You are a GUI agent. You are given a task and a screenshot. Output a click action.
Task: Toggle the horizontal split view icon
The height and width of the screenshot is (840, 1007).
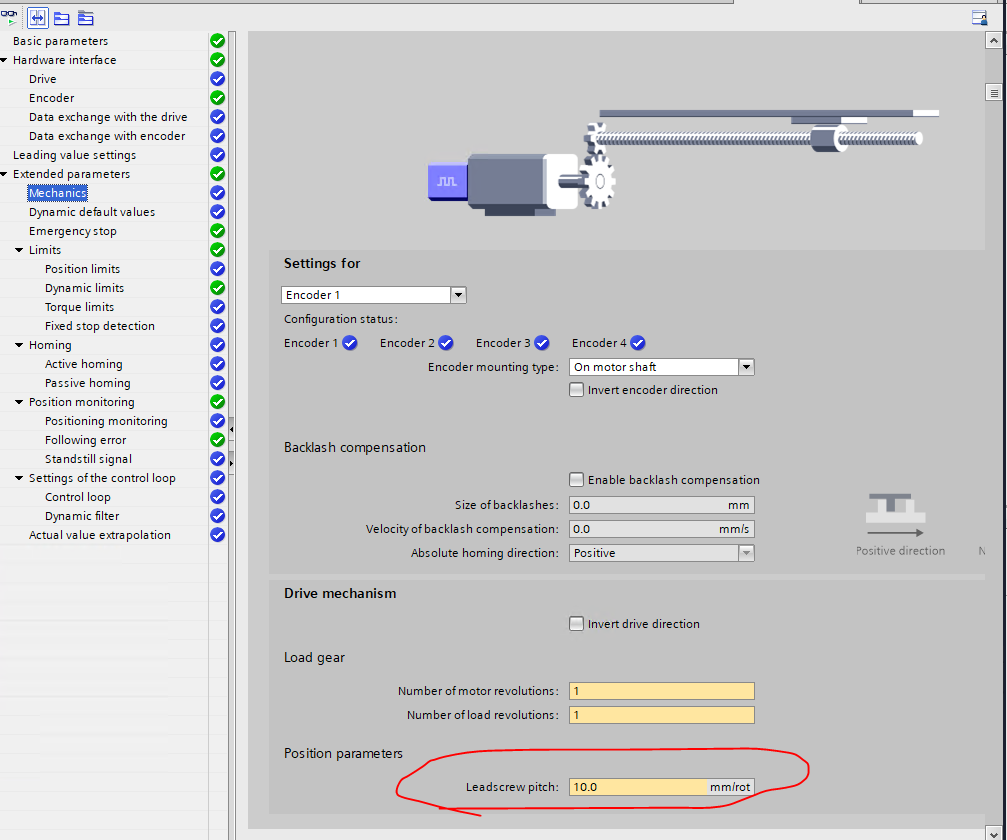click(38, 17)
